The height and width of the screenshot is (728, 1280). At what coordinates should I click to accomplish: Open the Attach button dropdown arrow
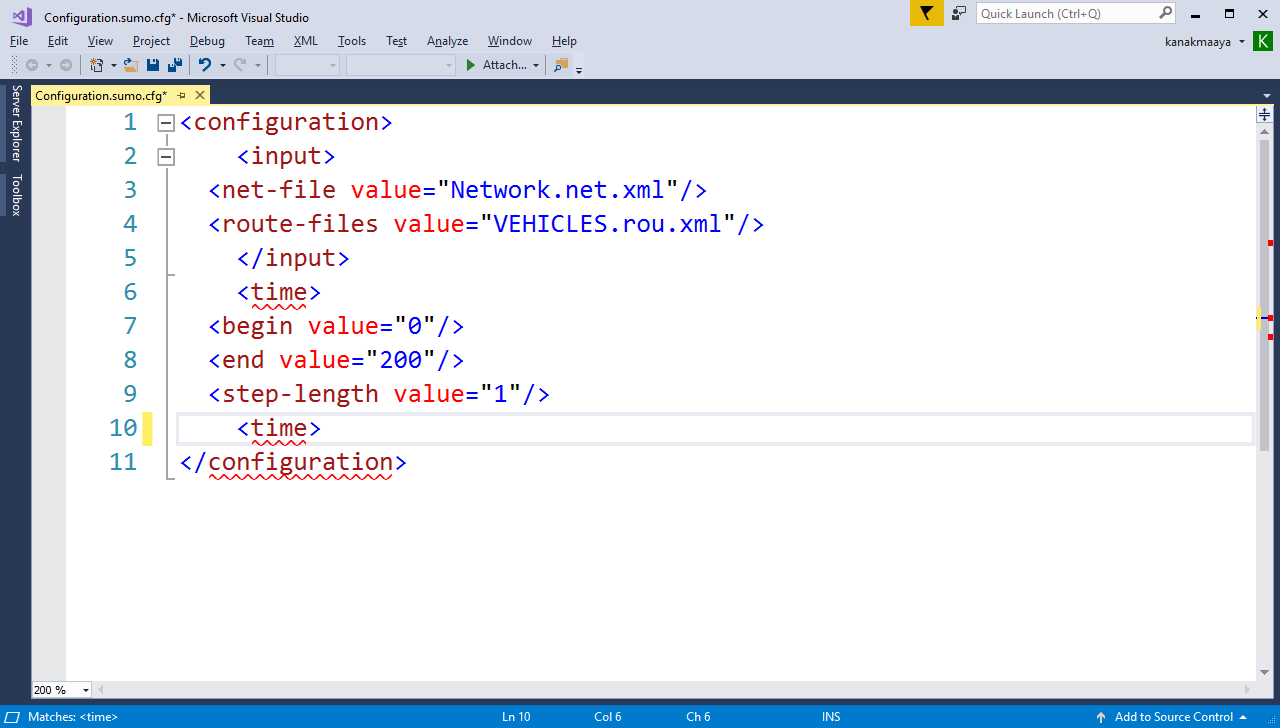[x=535, y=65]
